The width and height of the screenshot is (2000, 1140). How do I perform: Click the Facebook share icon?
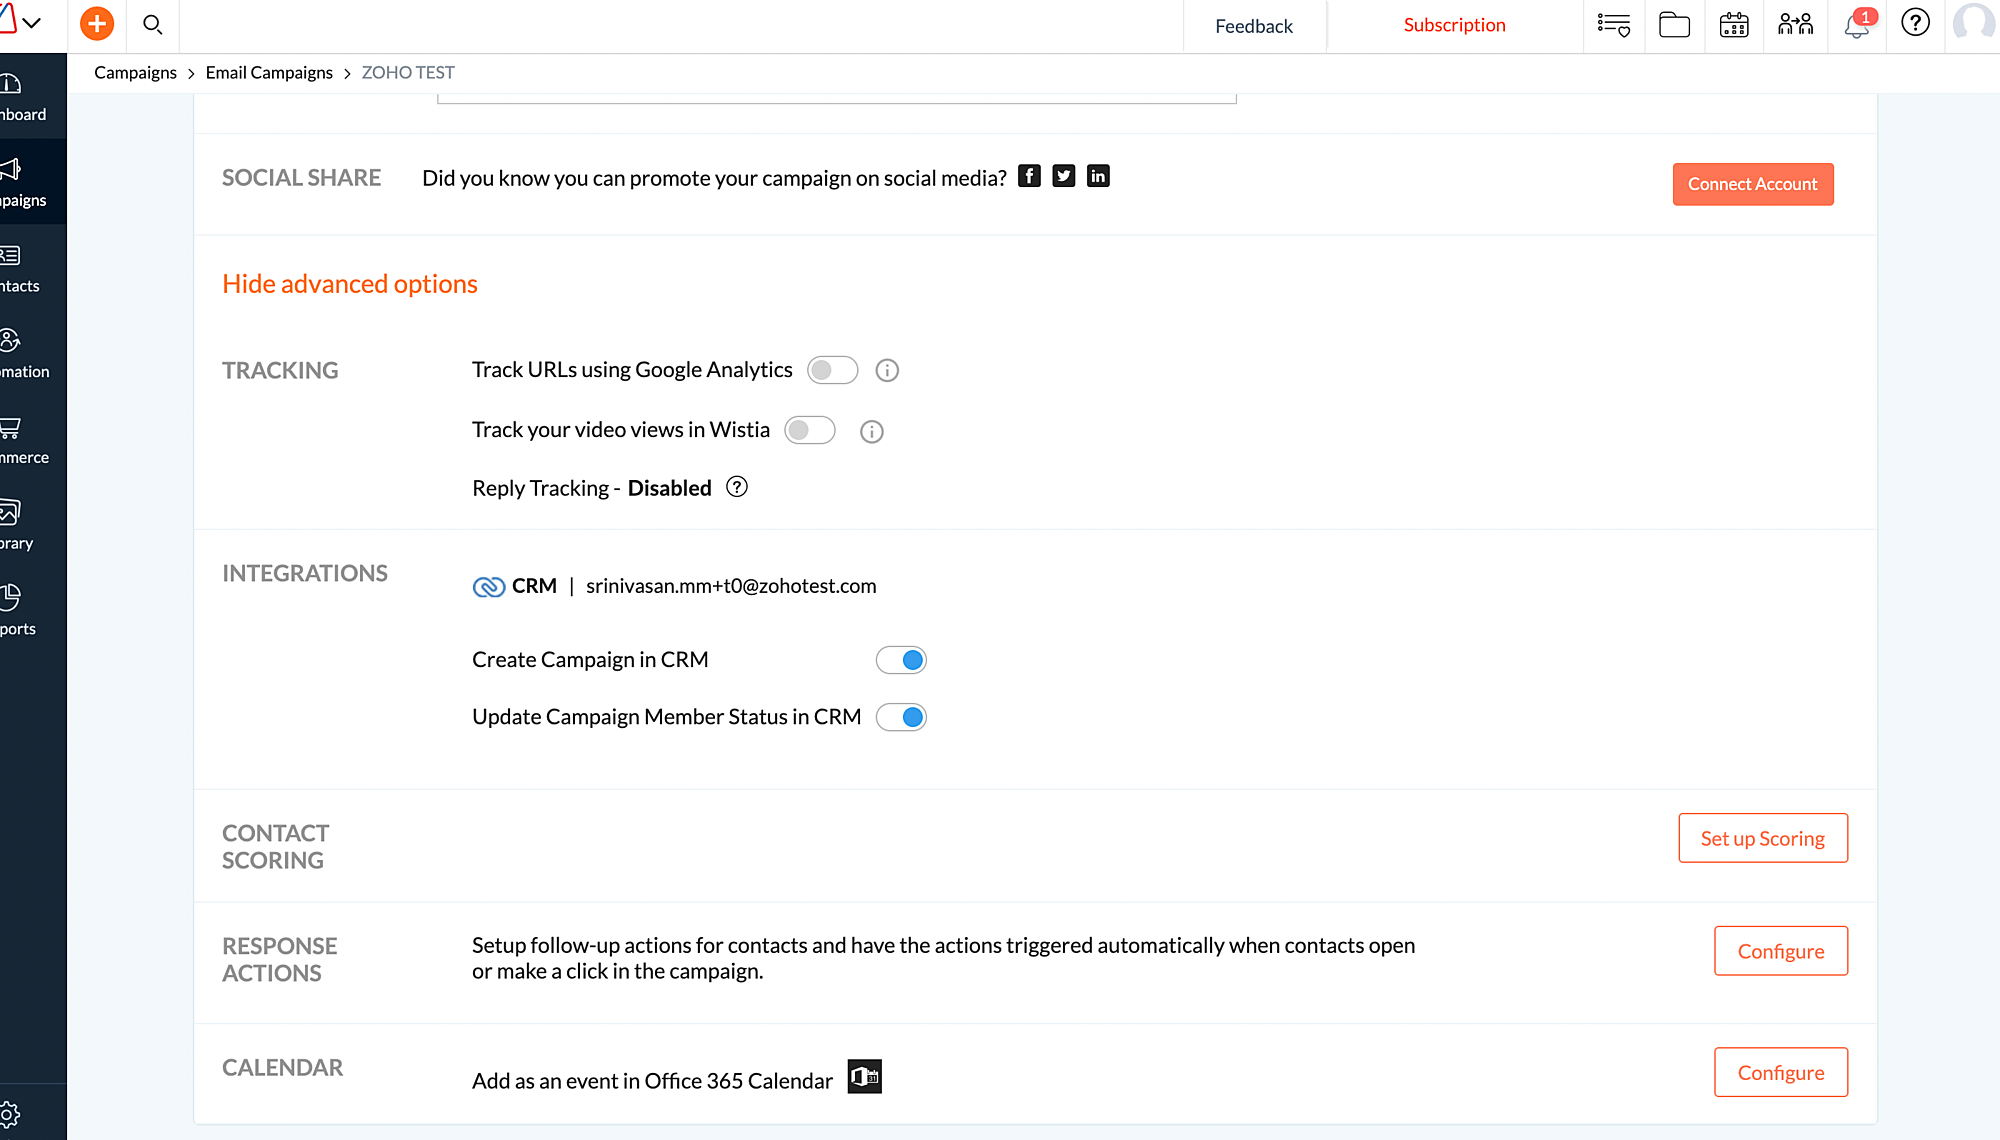[x=1029, y=176]
